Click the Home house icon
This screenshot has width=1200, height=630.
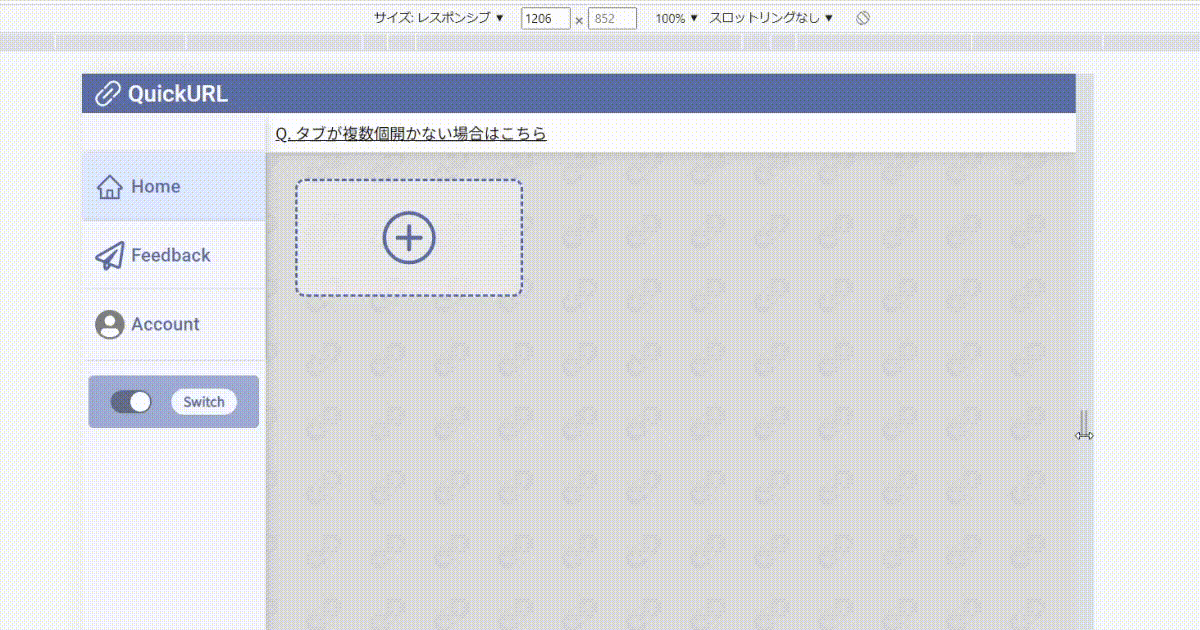110,187
